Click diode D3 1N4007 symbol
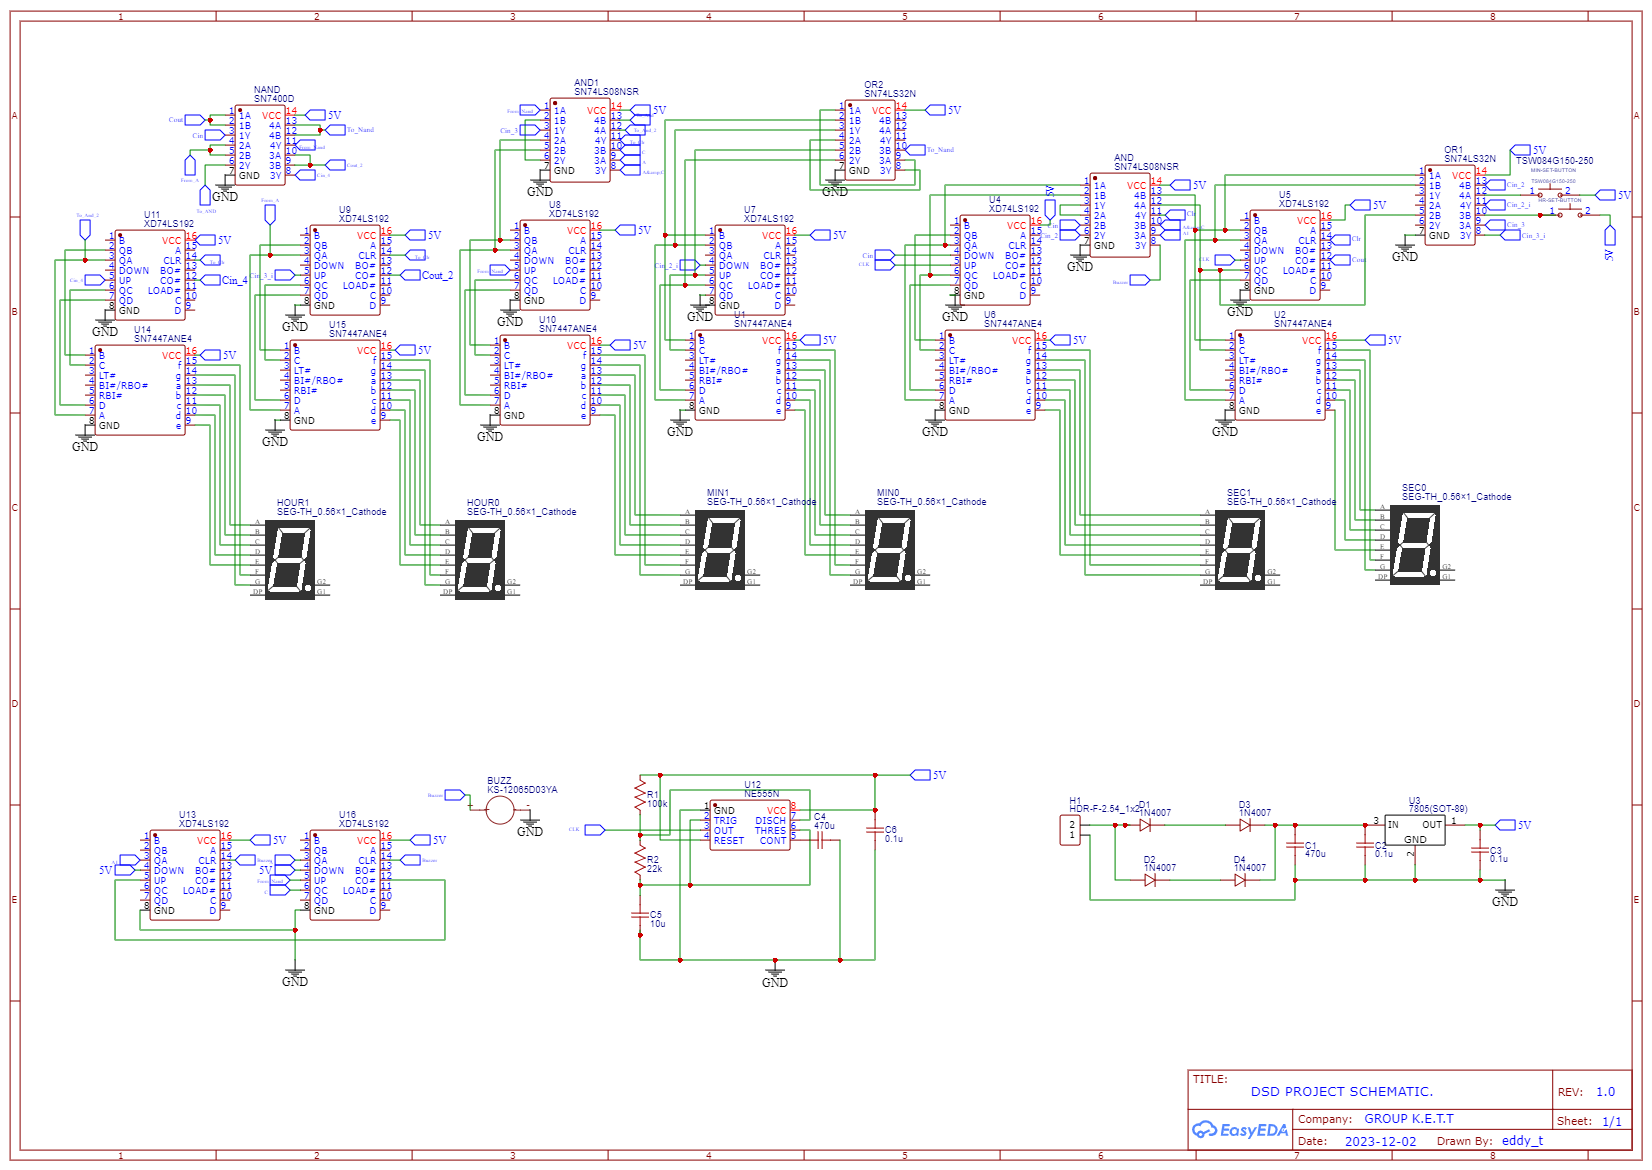 1245,825
